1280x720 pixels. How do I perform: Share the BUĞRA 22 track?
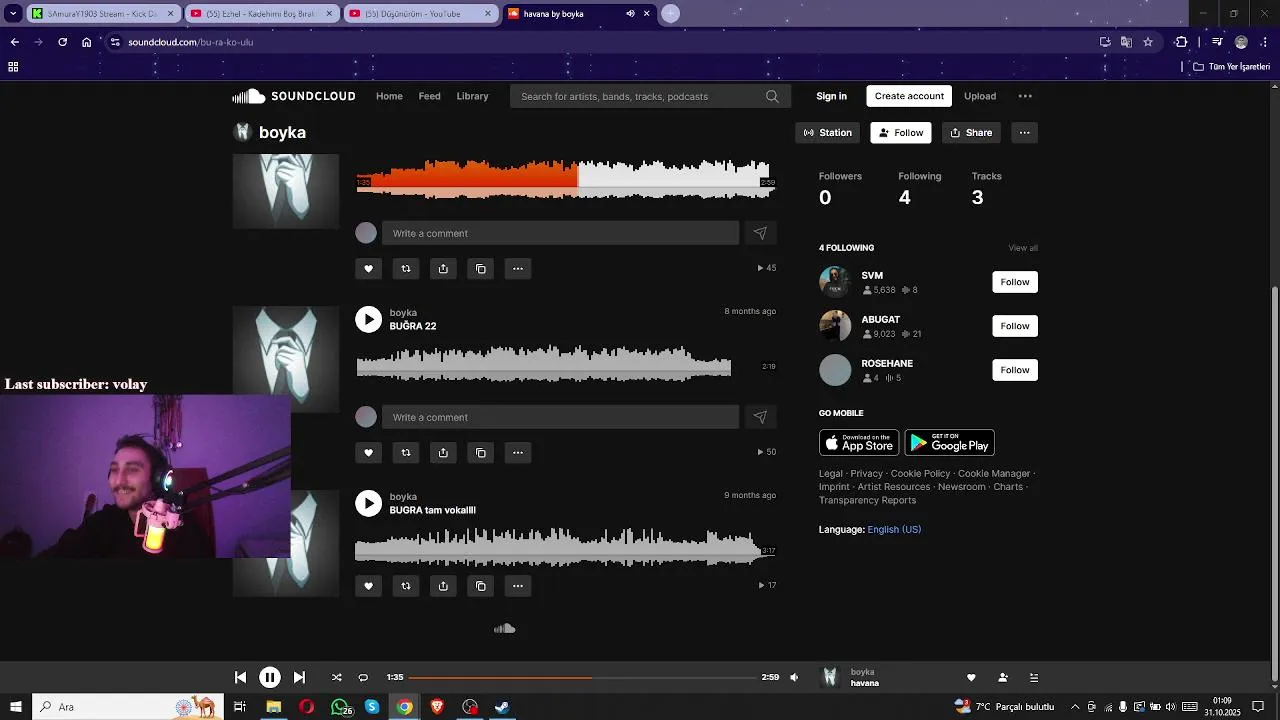click(x=443, y=453)
